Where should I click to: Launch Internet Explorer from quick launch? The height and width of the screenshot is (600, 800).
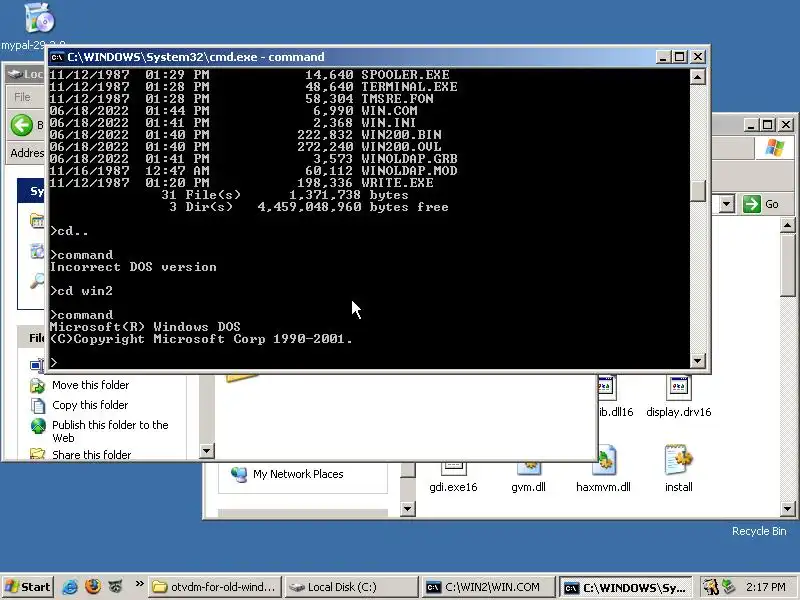coord(70,587)
